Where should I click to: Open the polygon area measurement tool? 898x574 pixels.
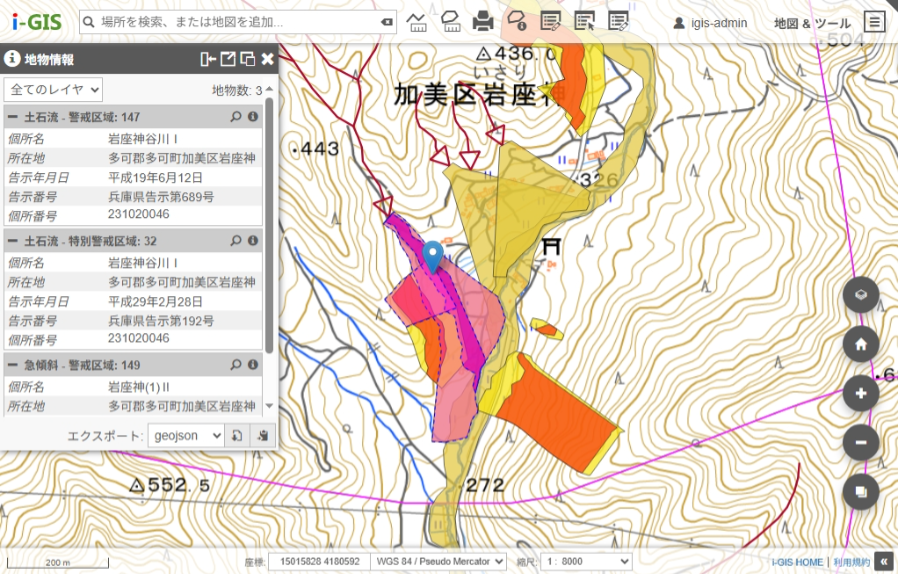[451, 22]
